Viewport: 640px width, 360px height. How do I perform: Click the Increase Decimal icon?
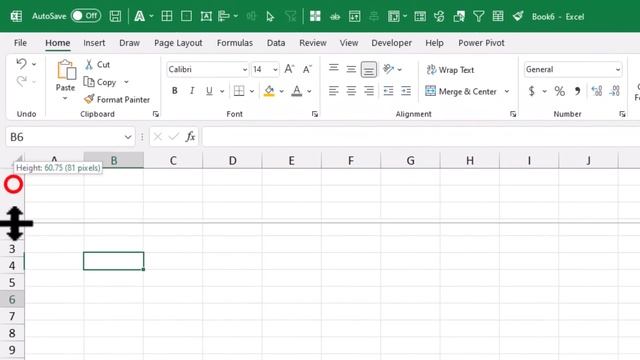(597, 91)
